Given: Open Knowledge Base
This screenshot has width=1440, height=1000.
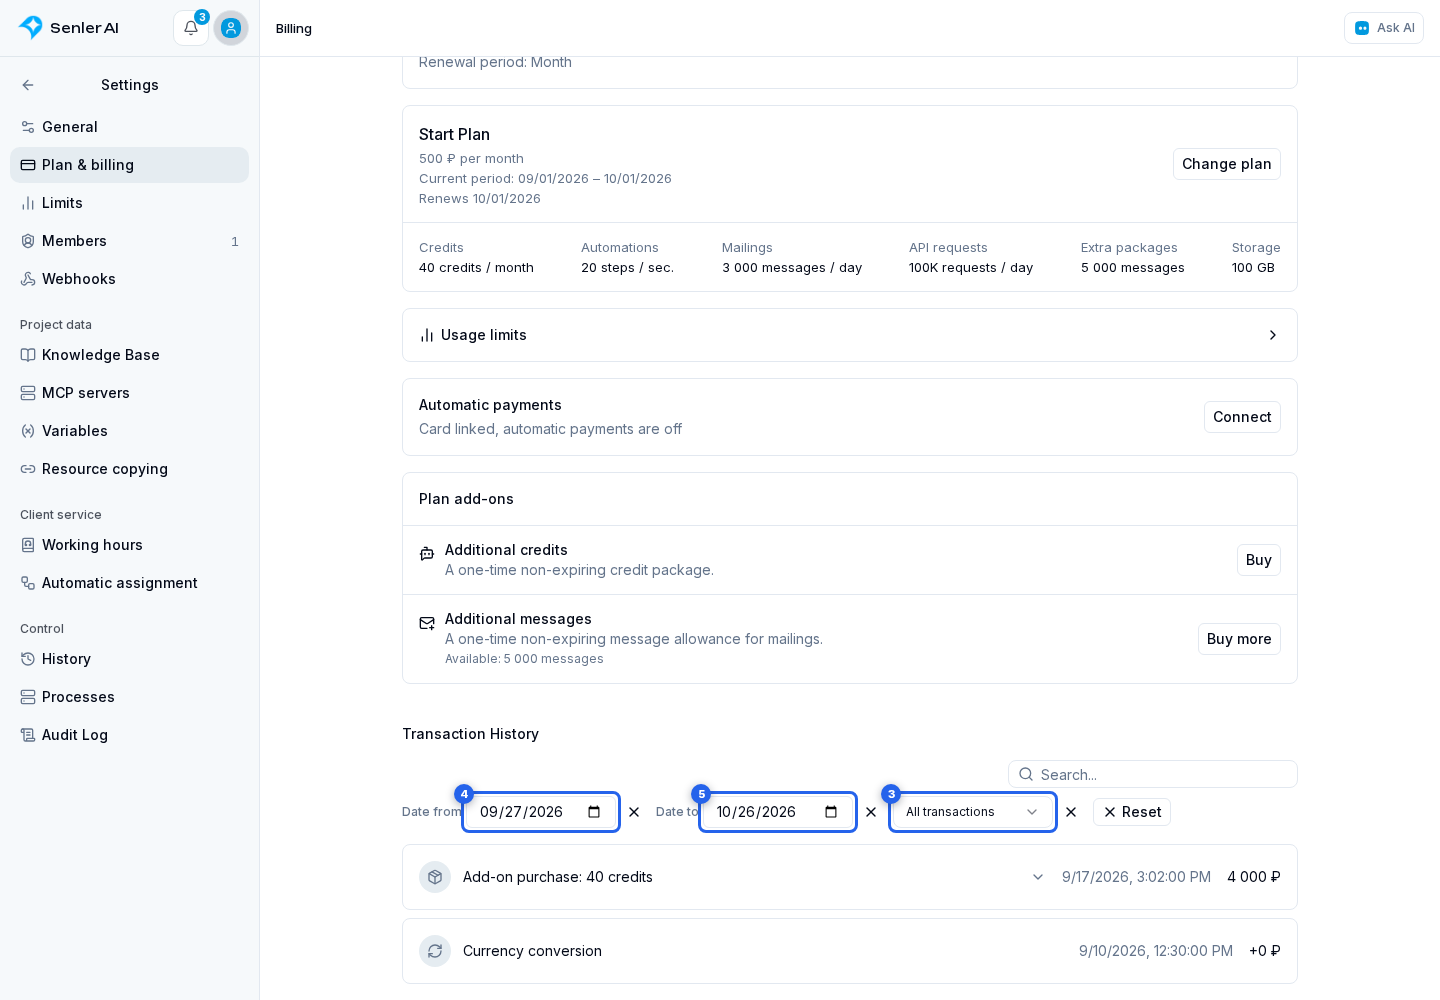Looking at the screenshot, I should pyautogui.click(x=129, y=355).
